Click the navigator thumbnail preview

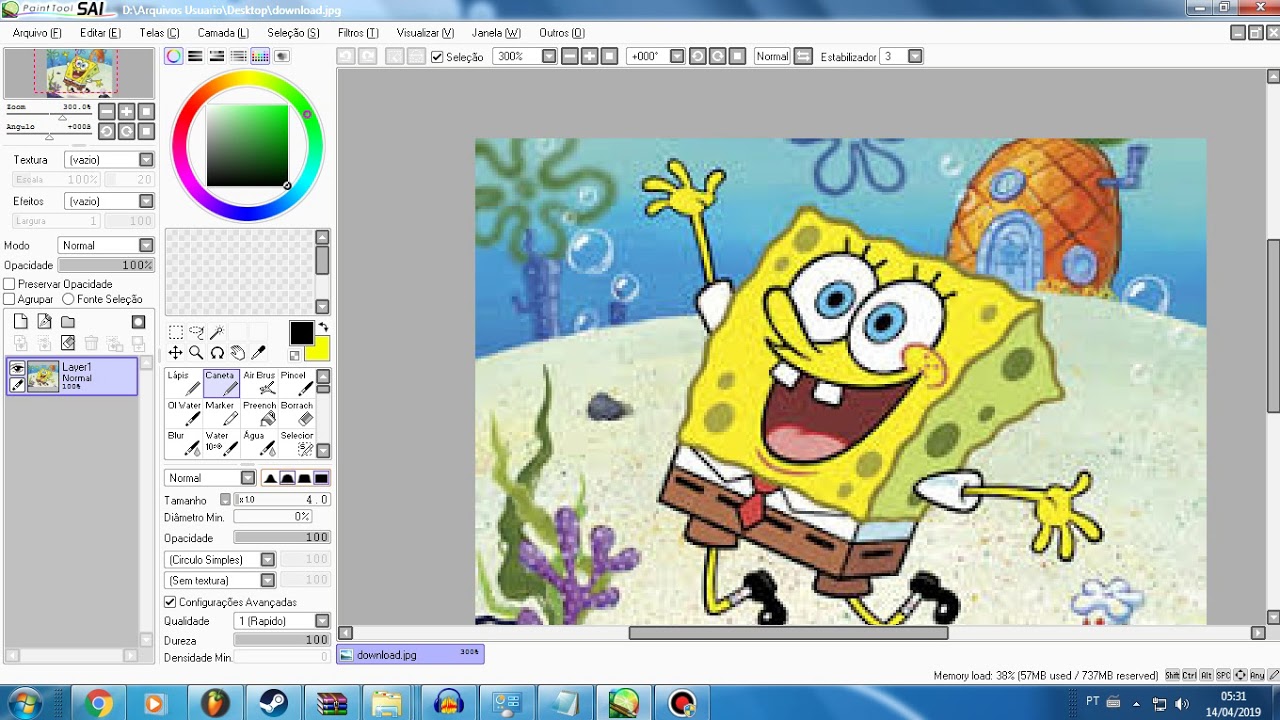79,73
